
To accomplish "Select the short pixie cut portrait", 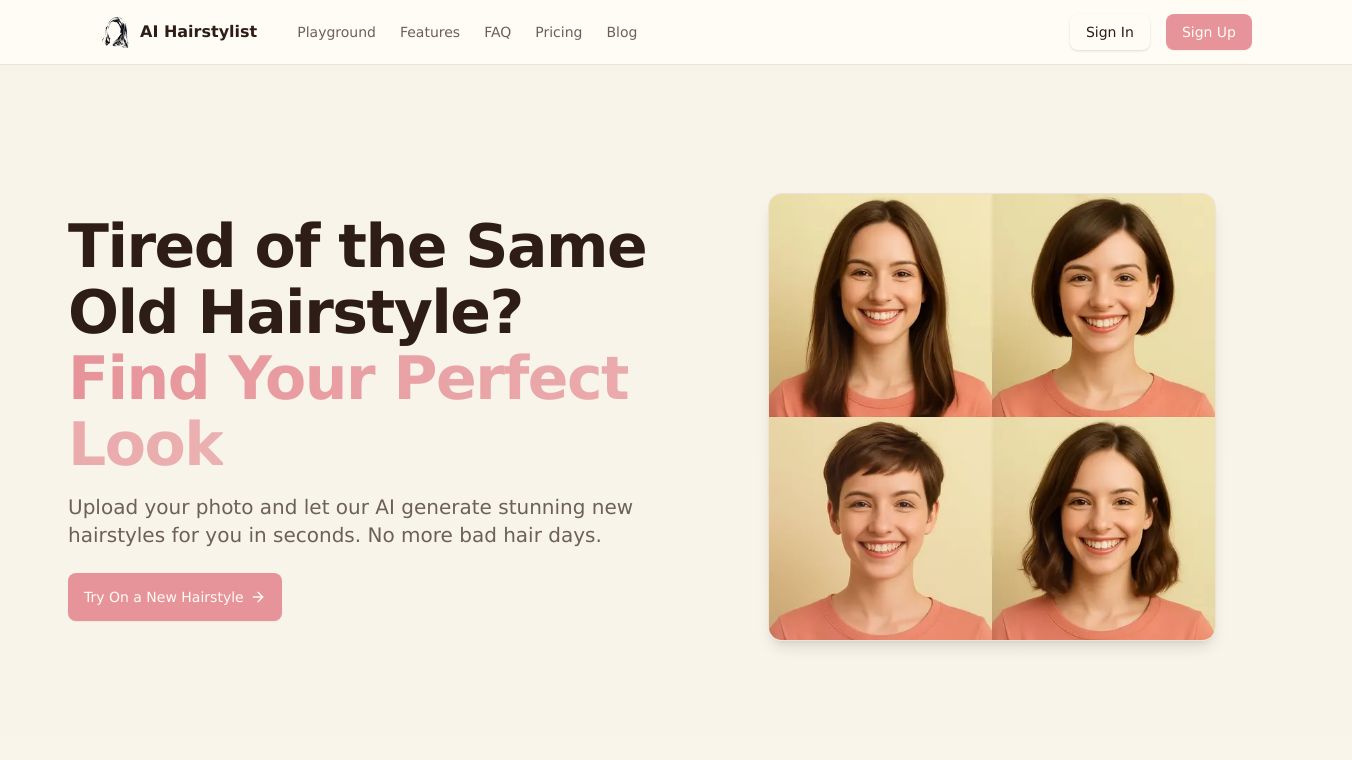I will coord(880,528).
